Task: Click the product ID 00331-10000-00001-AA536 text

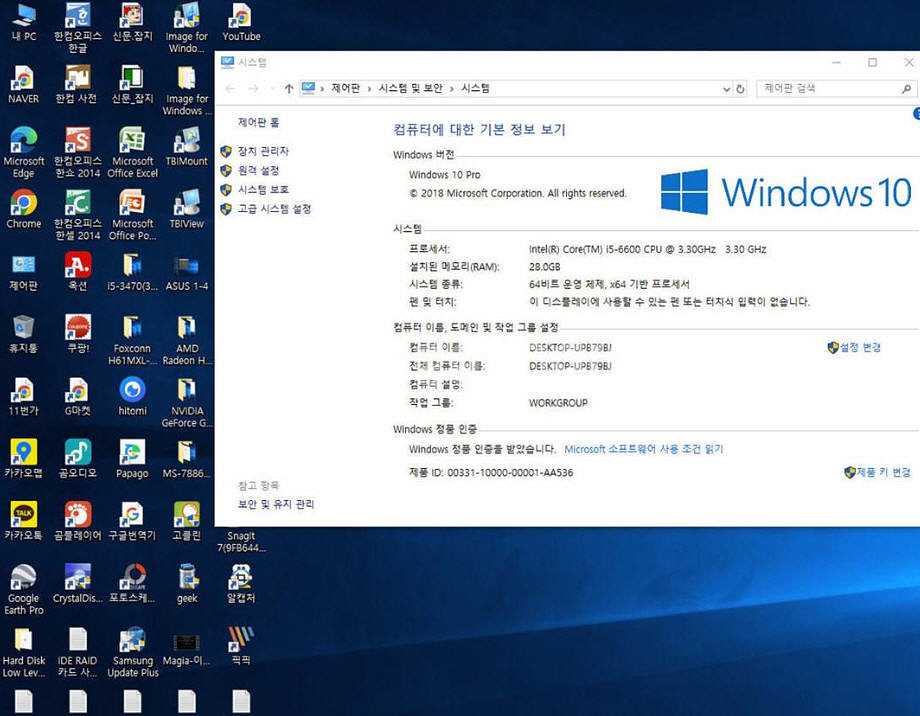Action: pyautogui.click(x=510, y=472)
